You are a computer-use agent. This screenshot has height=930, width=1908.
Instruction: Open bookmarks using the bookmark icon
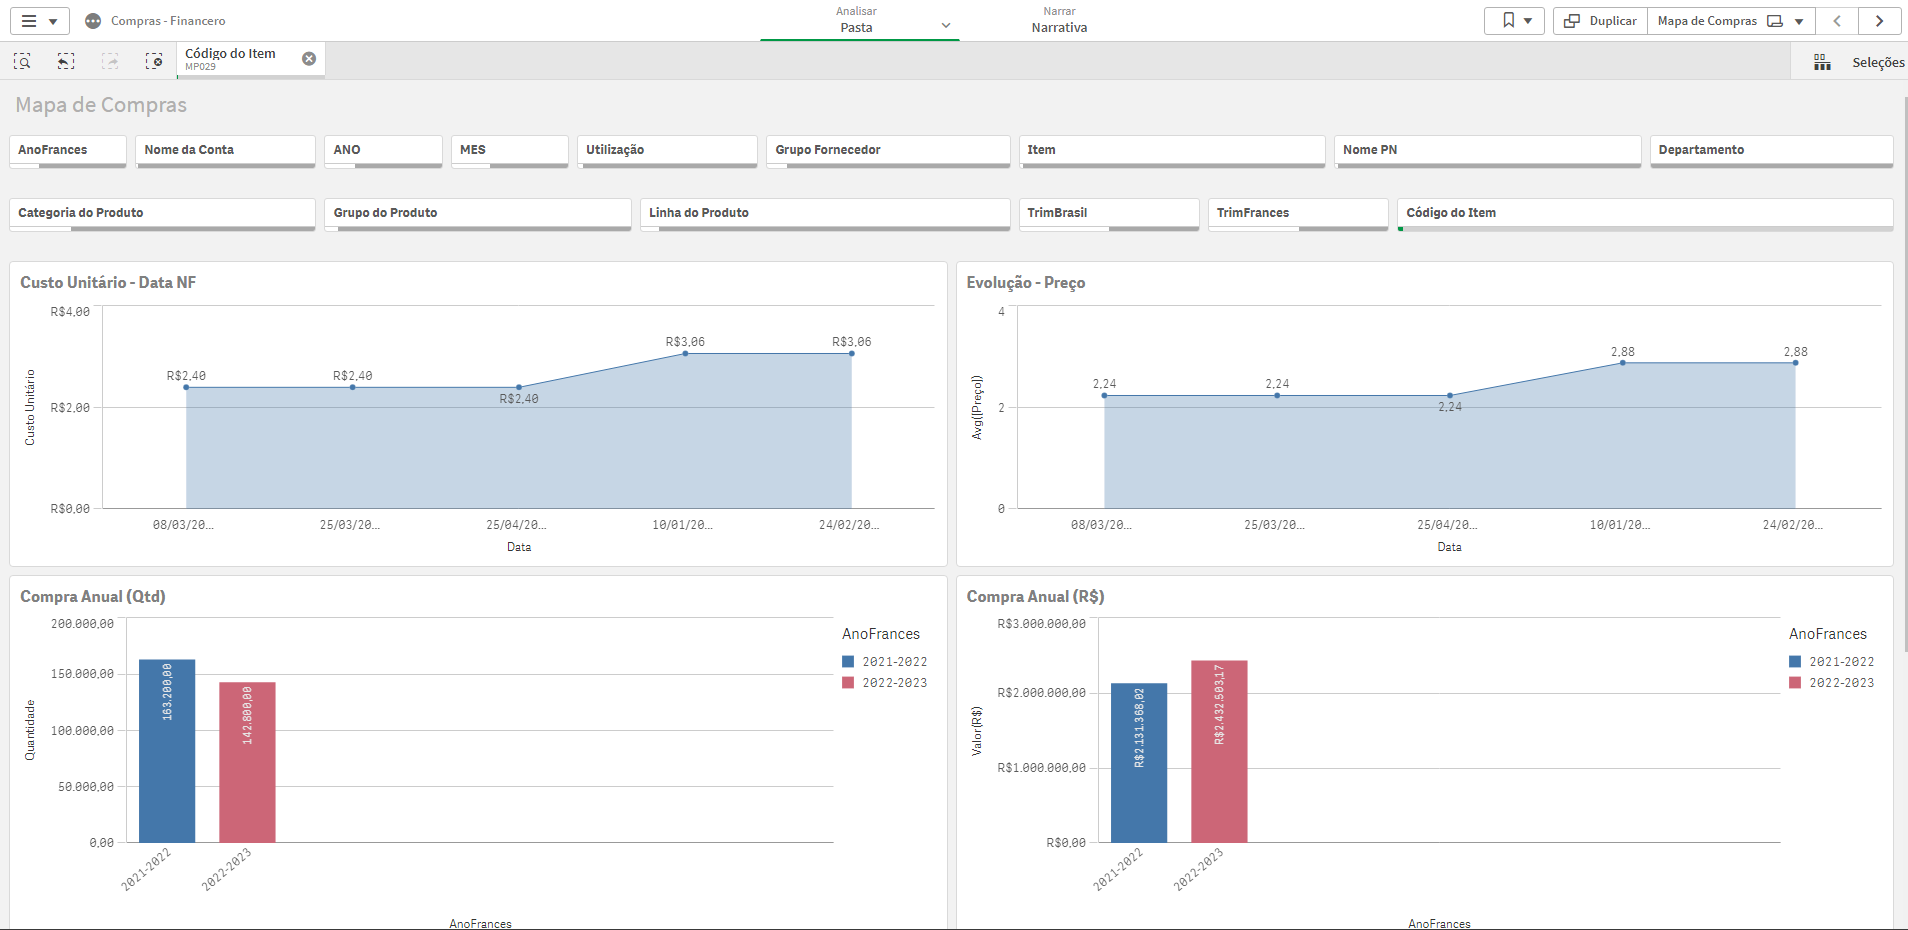pyautogui.click(x=1506, y=20)
